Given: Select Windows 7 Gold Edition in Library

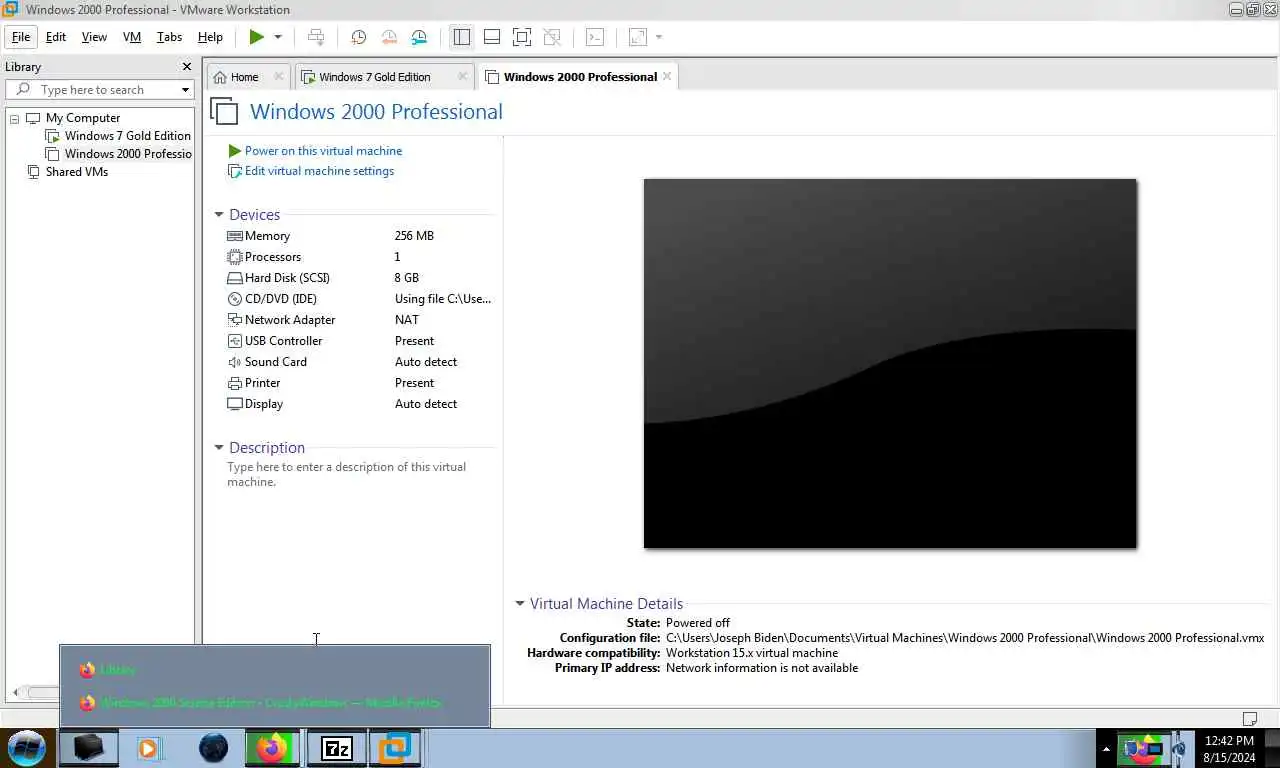Looking at the screenshot, I should tap(118, 136).
